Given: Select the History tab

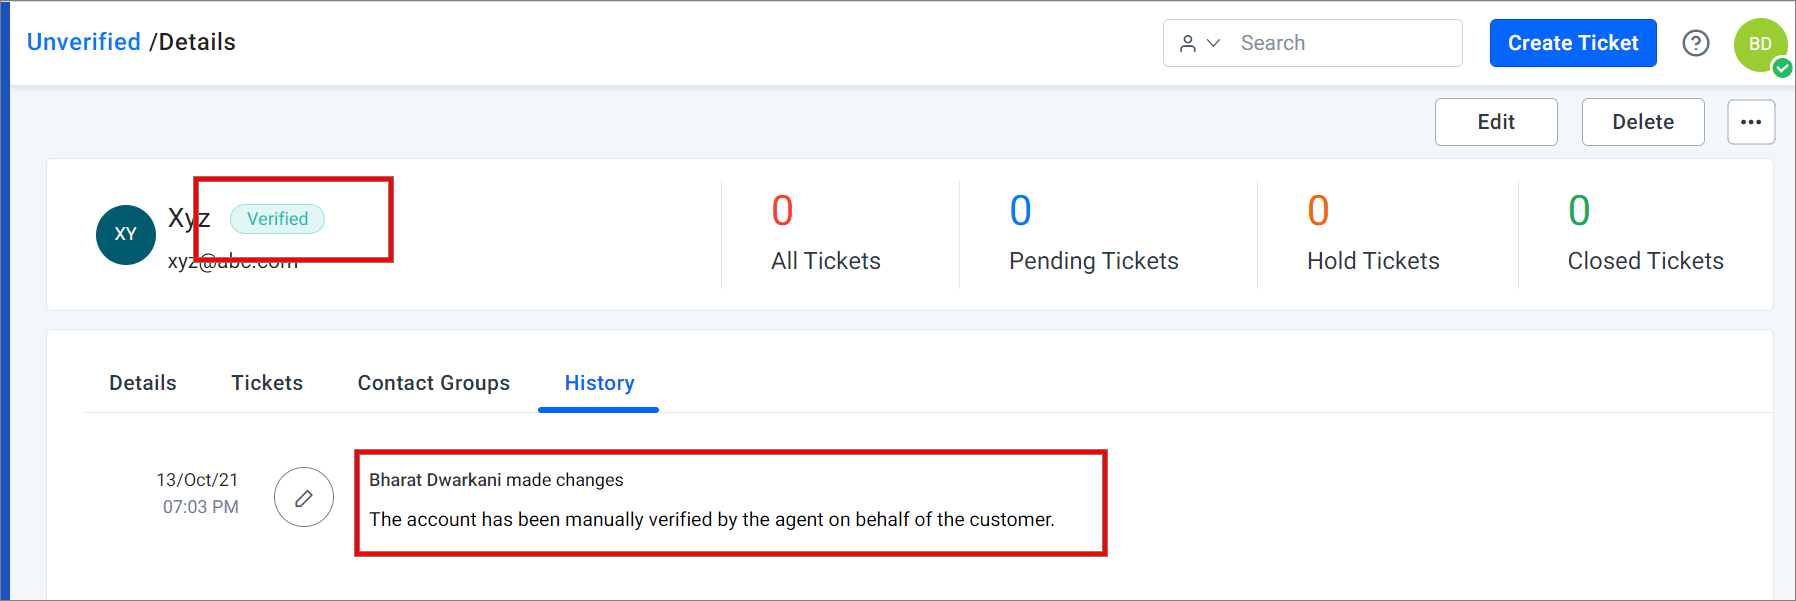Looking at the screenshot, I should (599, 383).
